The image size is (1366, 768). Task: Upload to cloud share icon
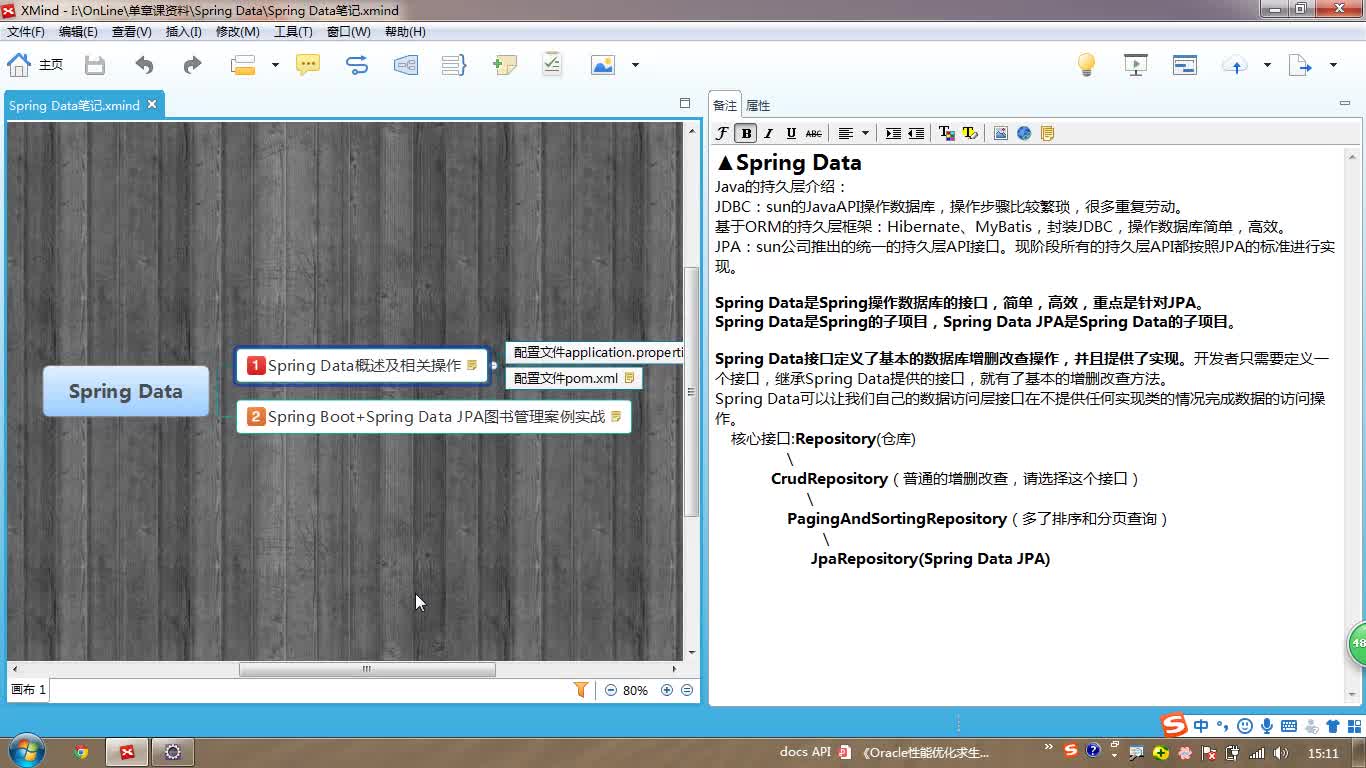point(1235,65)
